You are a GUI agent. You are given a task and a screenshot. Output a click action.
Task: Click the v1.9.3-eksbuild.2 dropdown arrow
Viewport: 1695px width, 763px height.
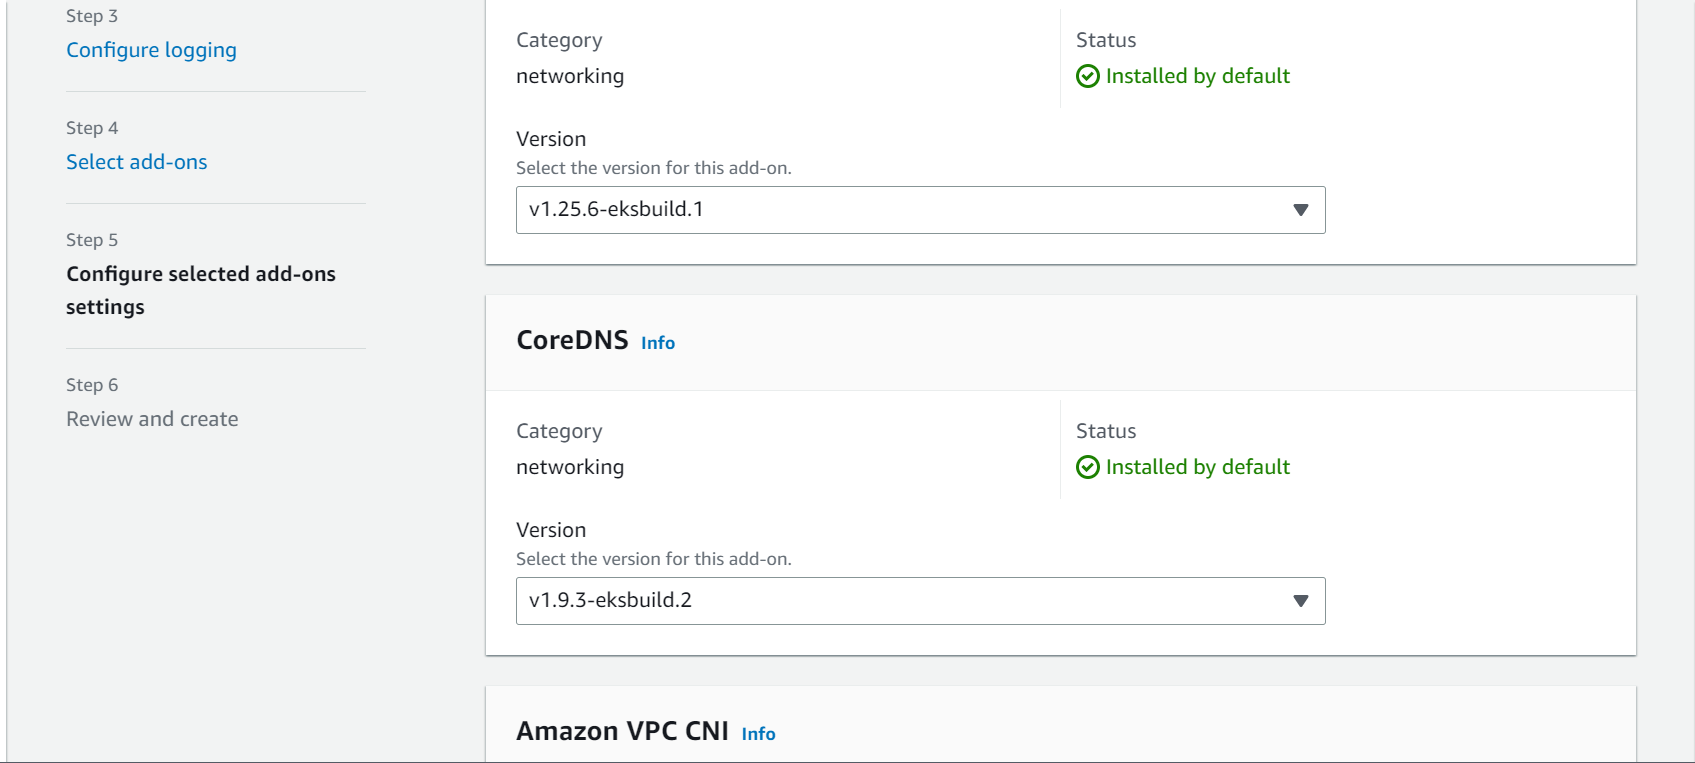[1300, 601]
